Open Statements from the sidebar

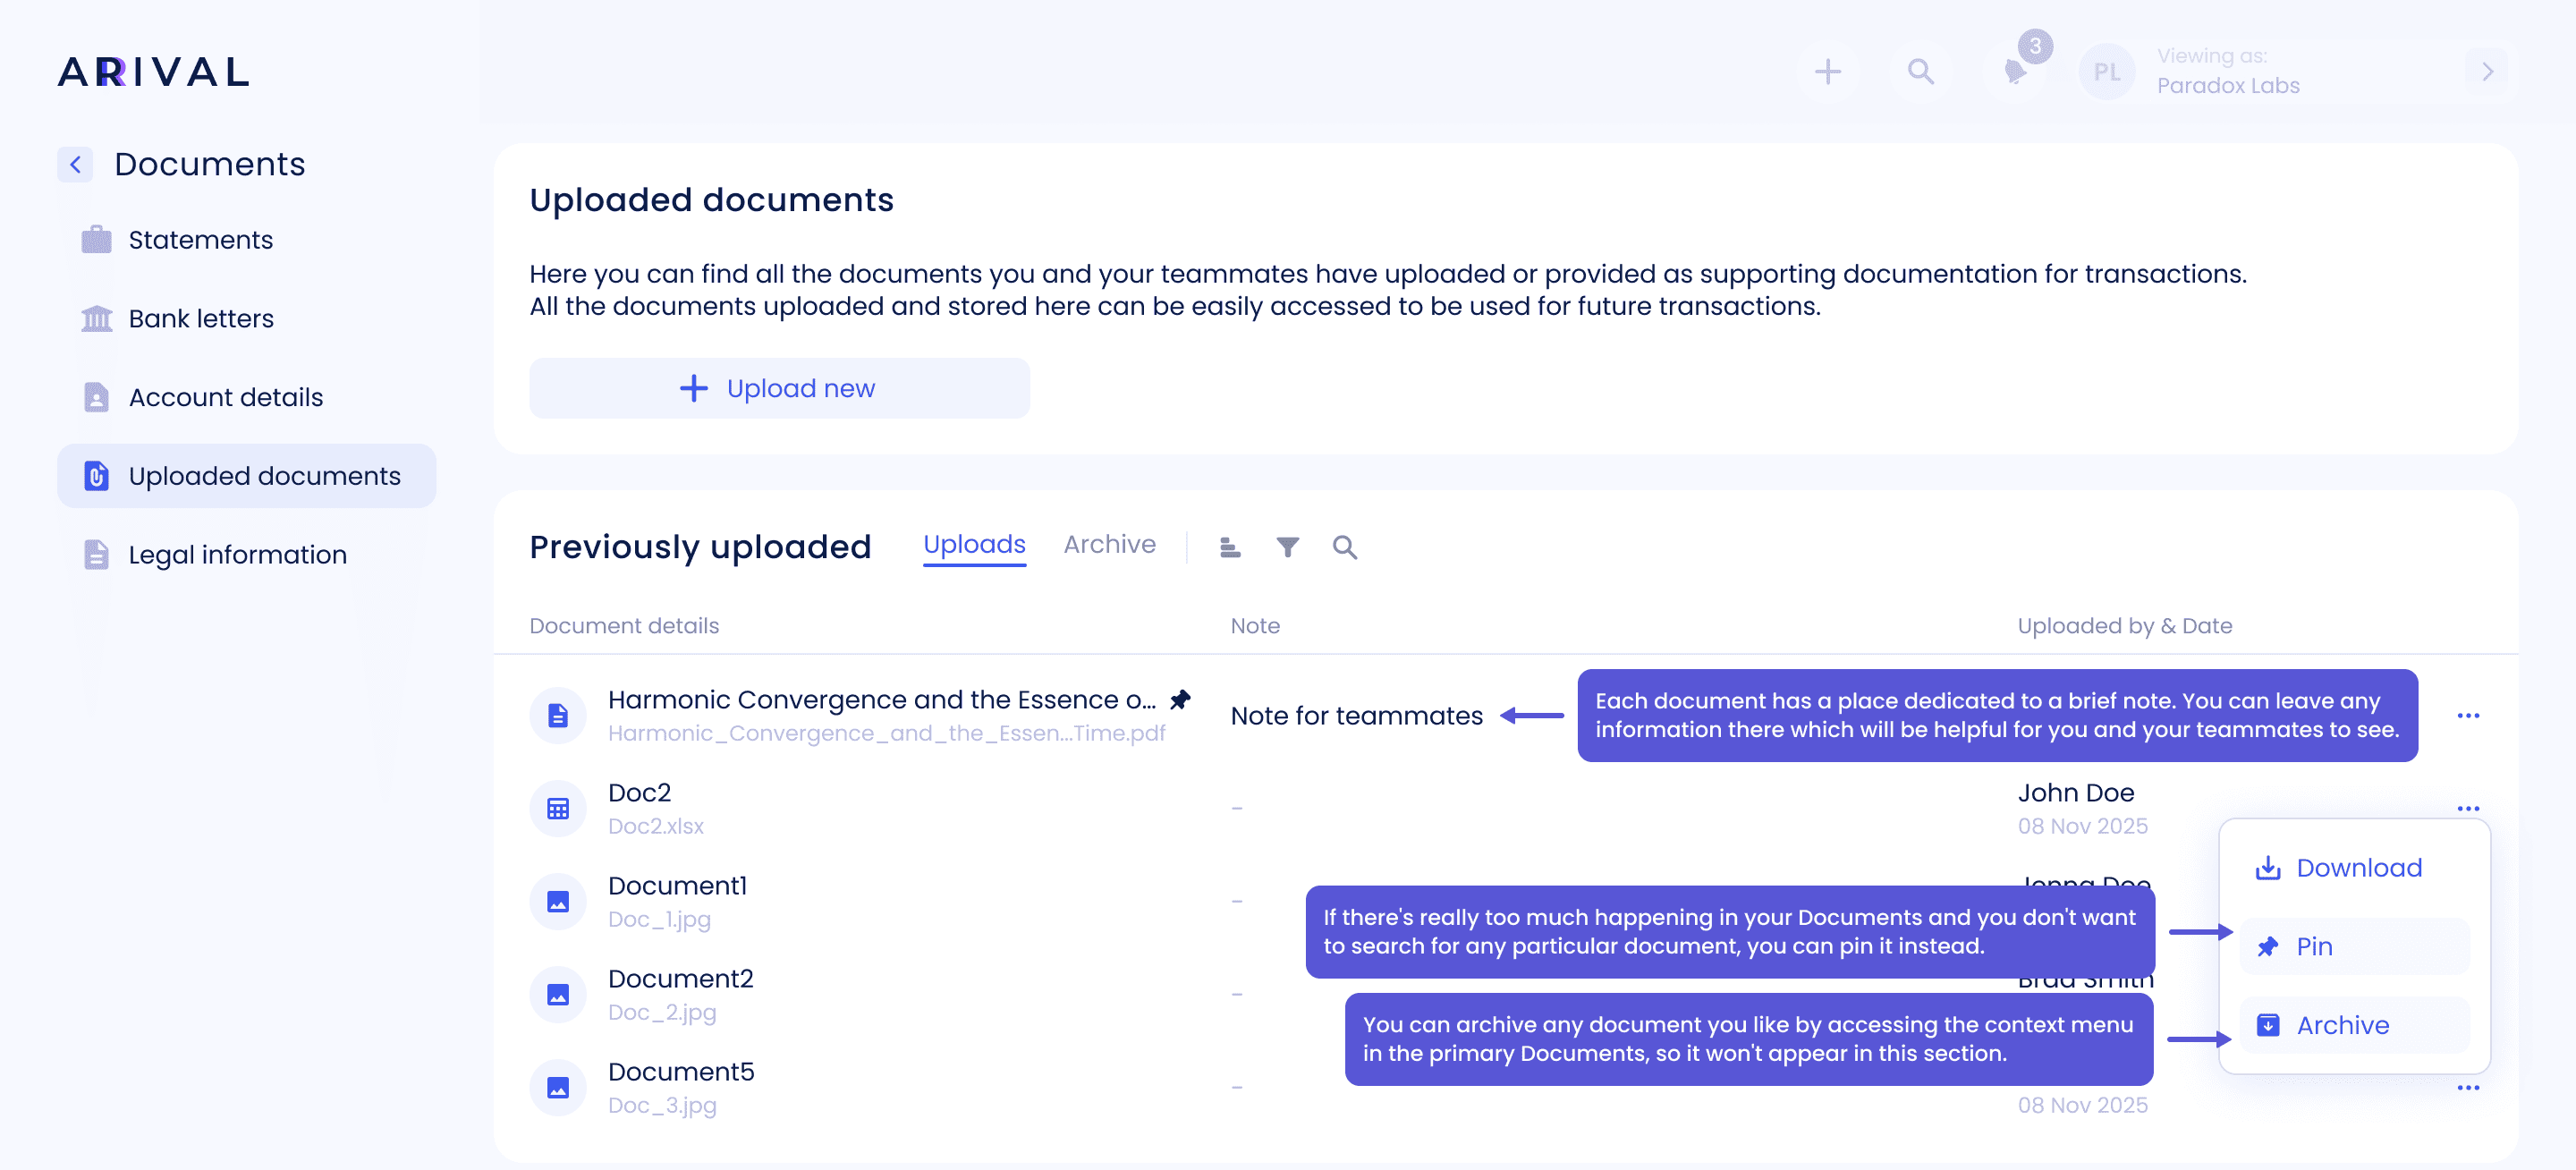(x=200, y=240)
